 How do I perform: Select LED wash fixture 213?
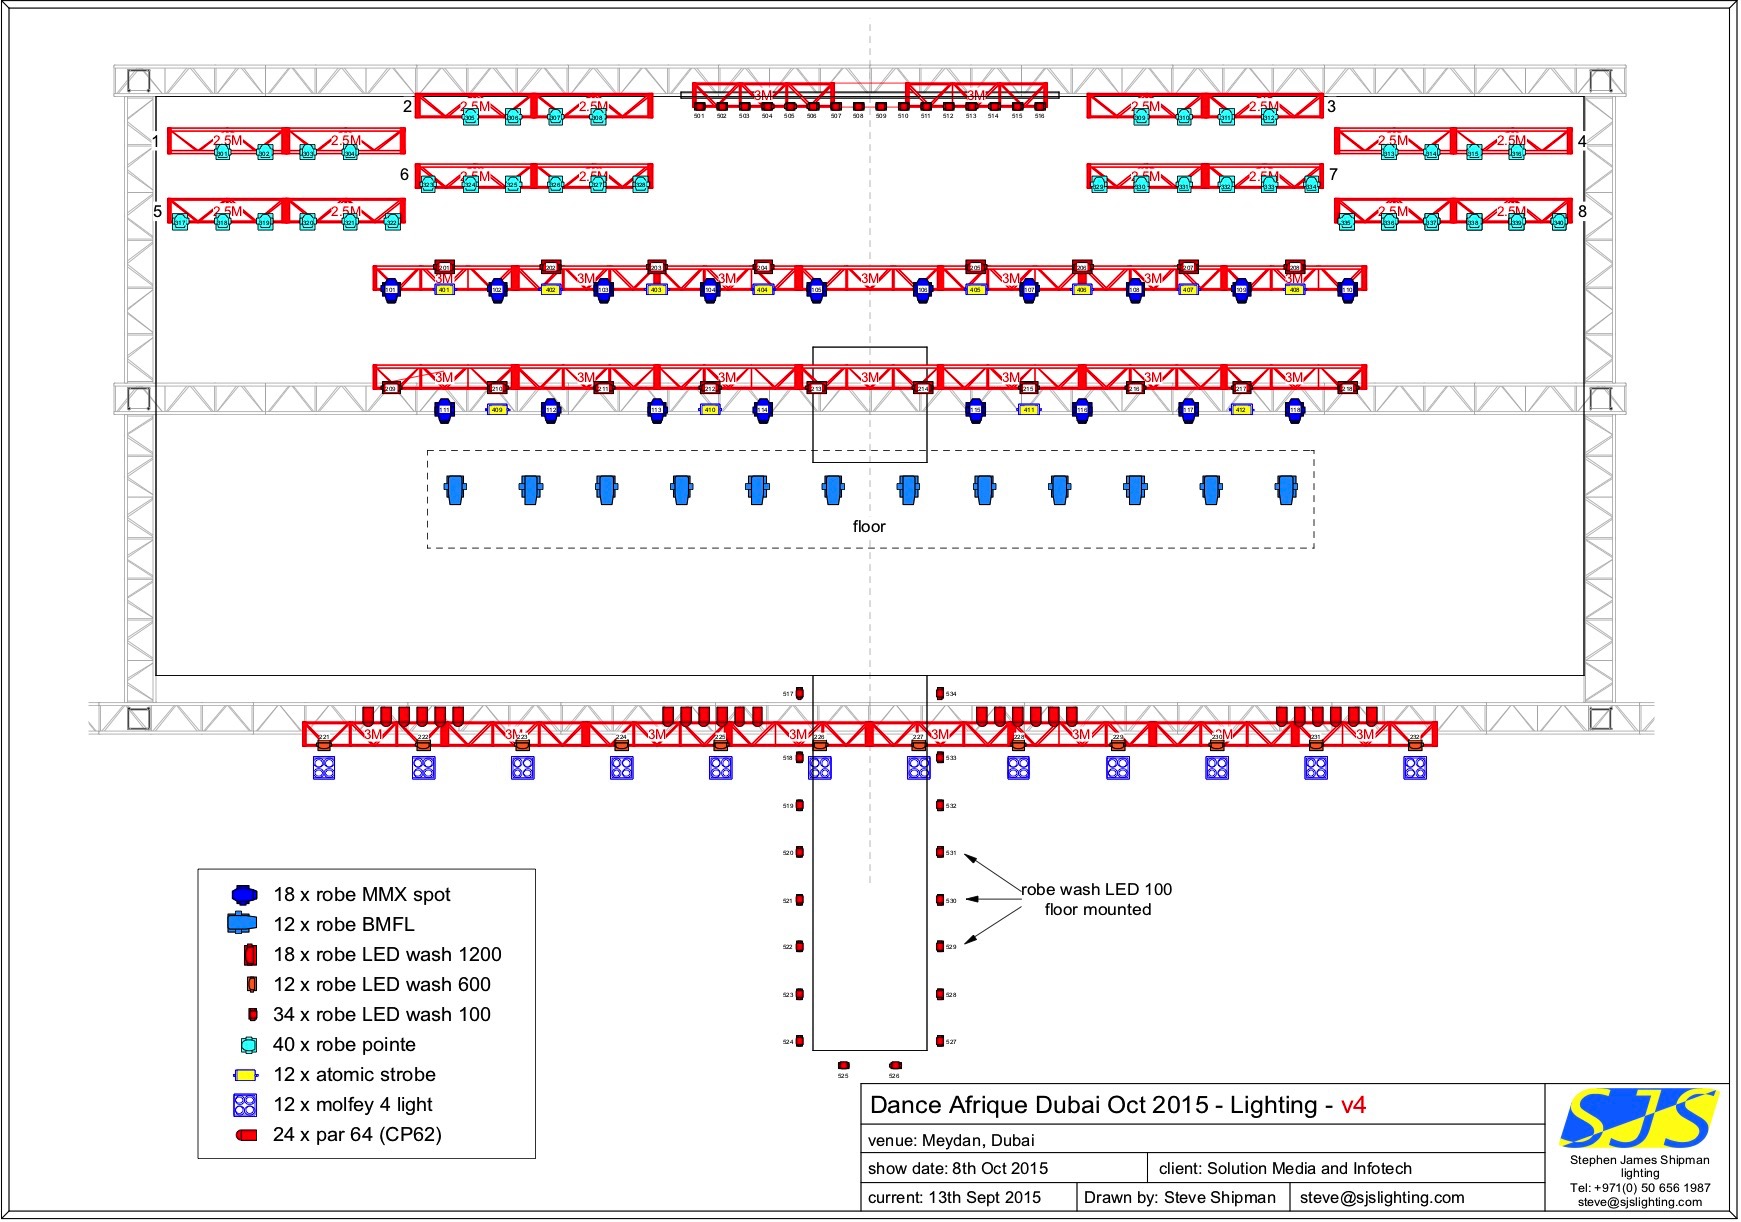(816, 388)
